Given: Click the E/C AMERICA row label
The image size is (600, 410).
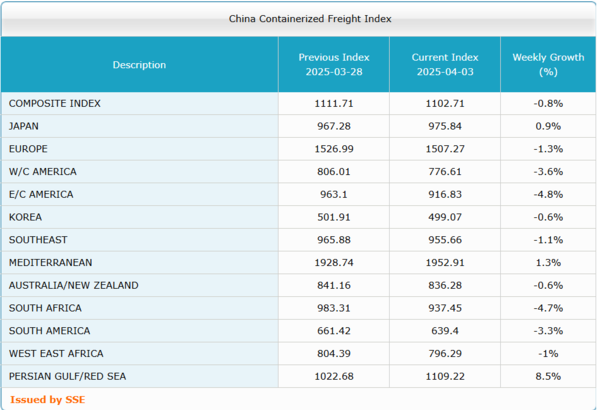Looking at the screenshot, I should tap(41, 194).
